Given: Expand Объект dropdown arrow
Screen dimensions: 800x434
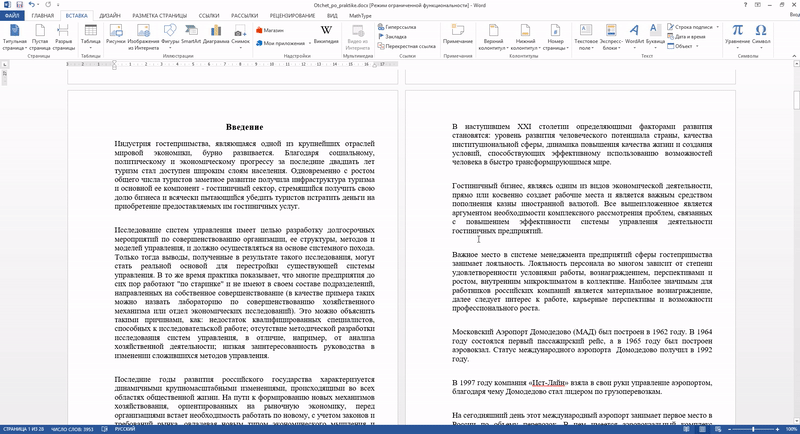Looking at the screenshot, I should tap(697, 46).
